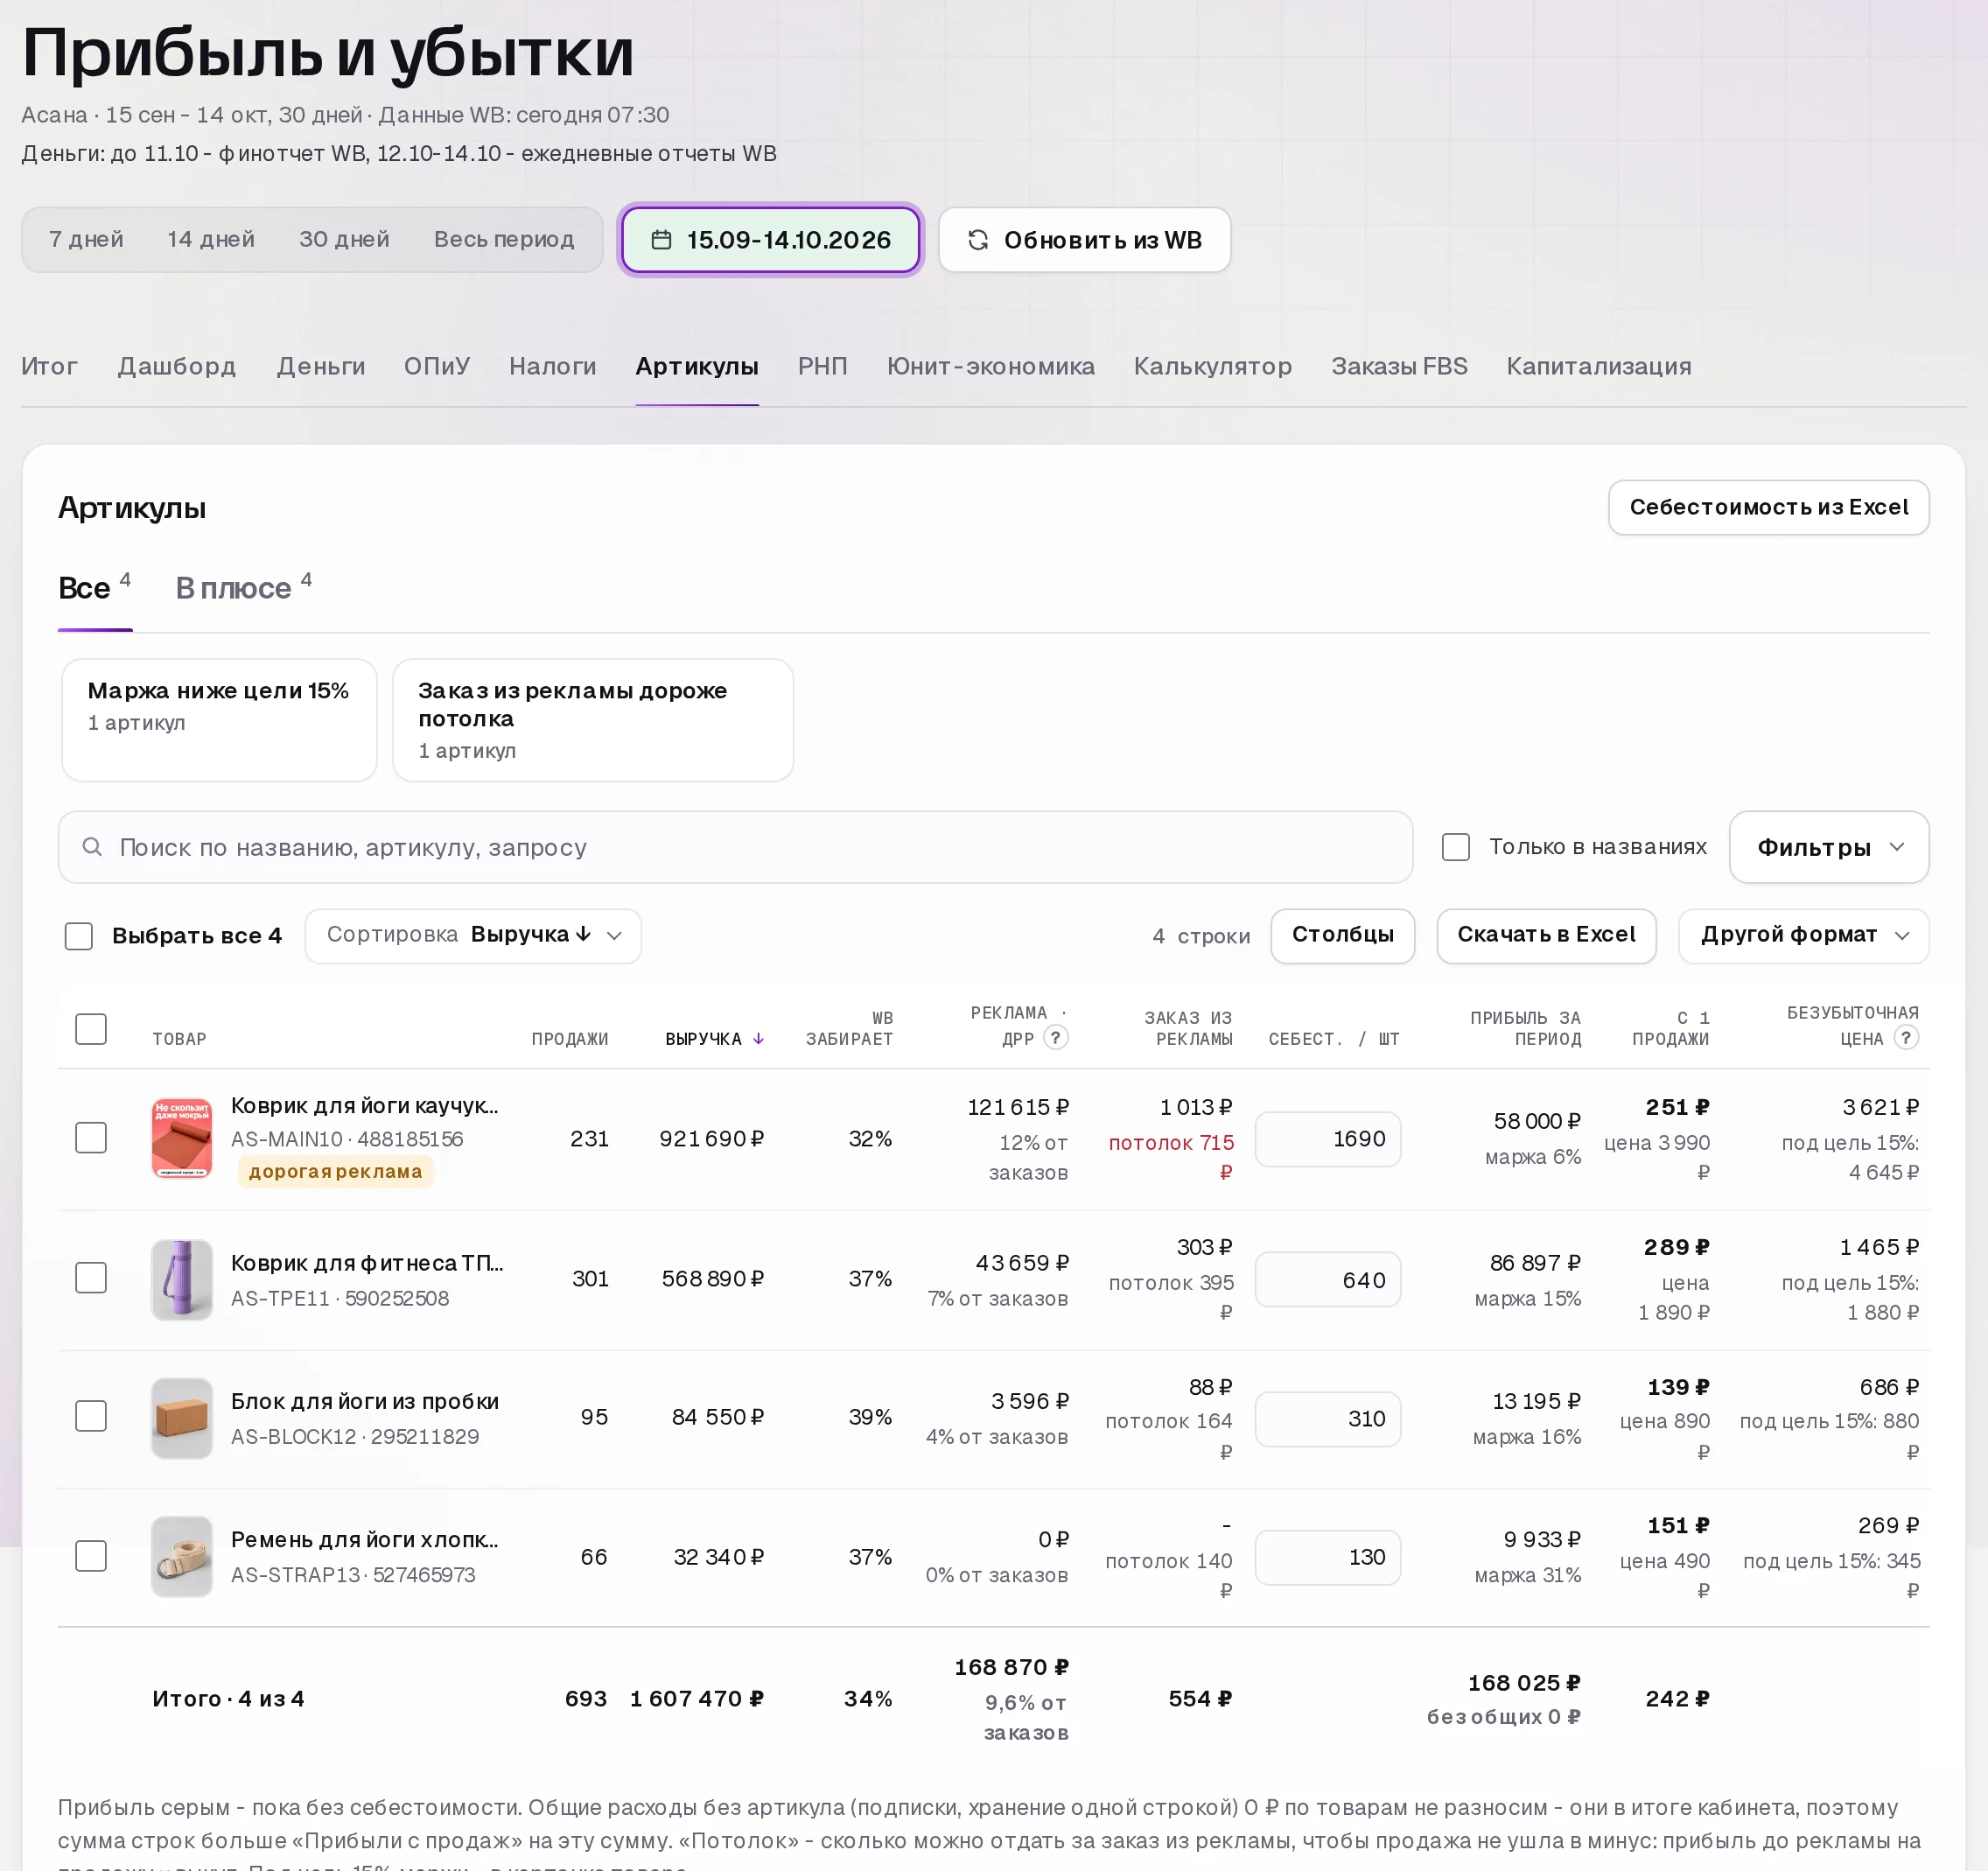Tick the Только в названиях checkbox
Viewport: 1988px width, 1871px height.
(x=1456, y=847)
